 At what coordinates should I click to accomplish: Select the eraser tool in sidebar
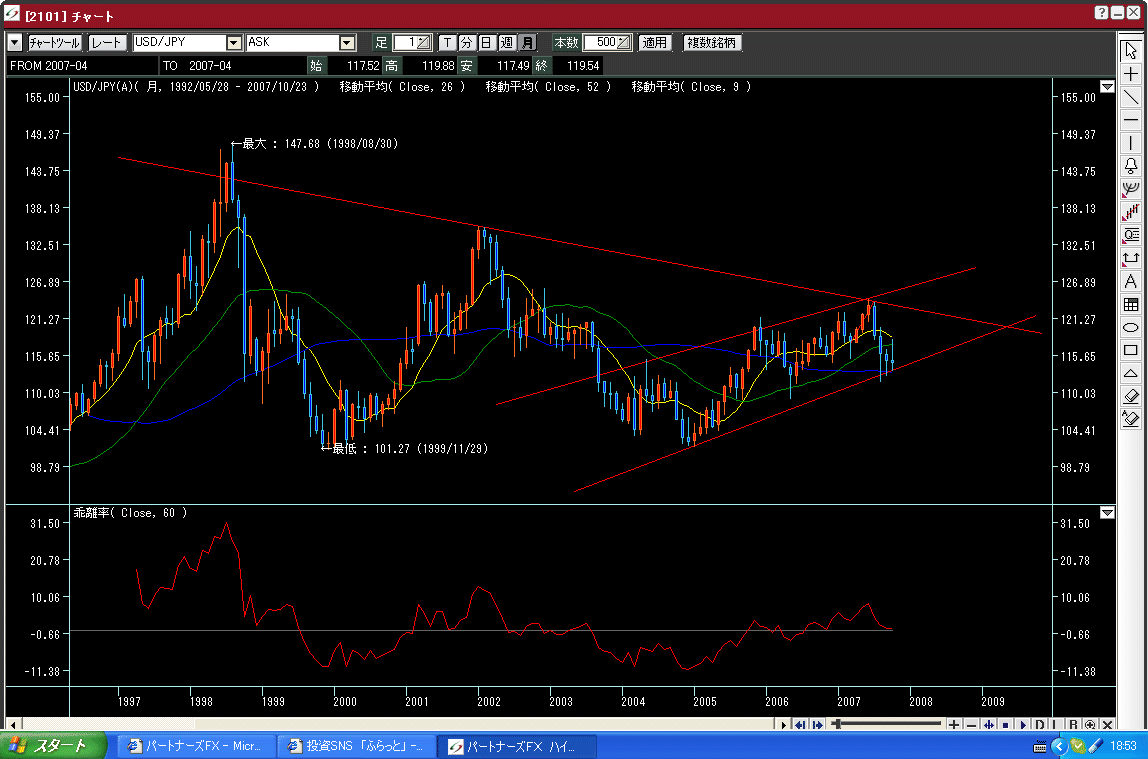pos(1131,396)
